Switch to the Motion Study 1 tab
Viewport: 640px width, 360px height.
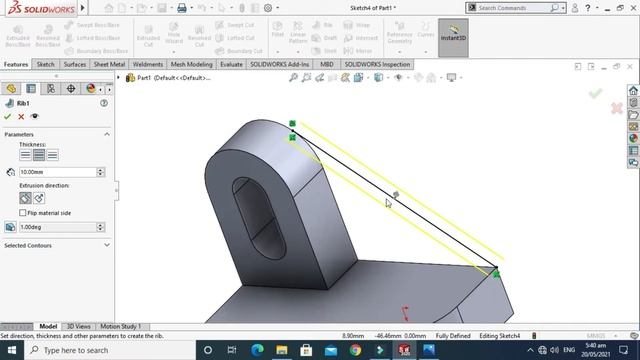pos(121,326)
